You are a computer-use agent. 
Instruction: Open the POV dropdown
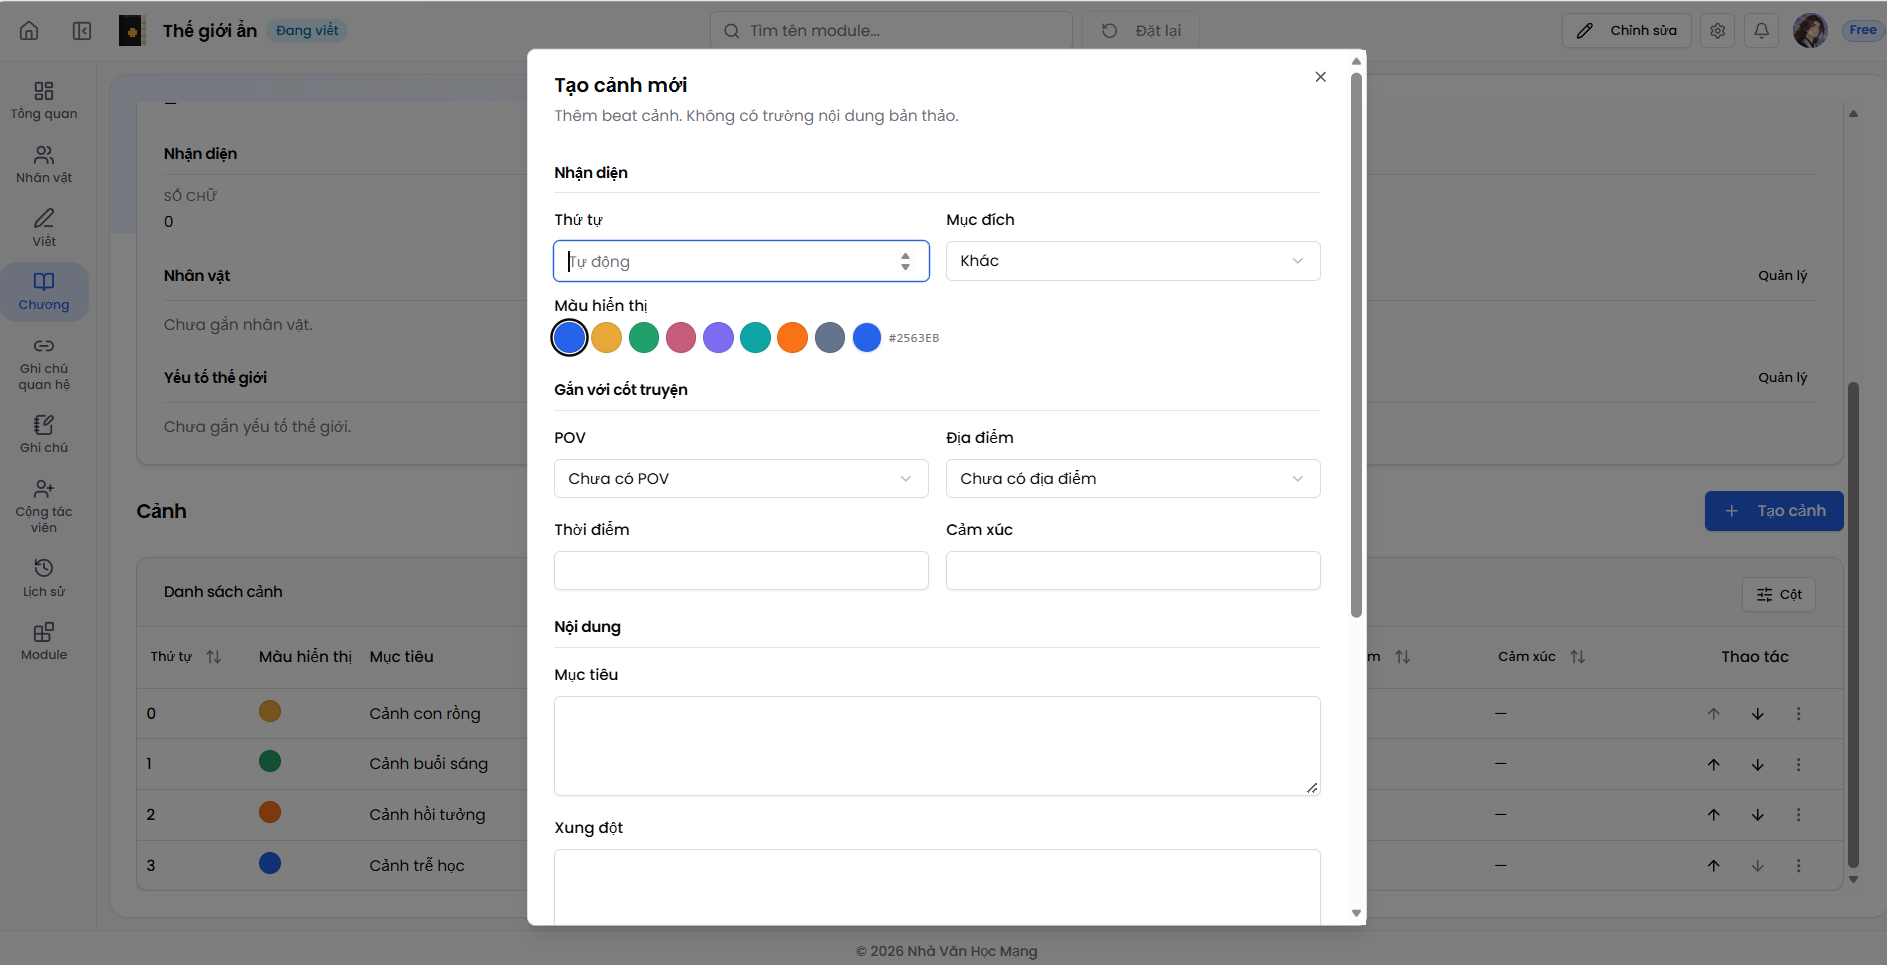741,479
